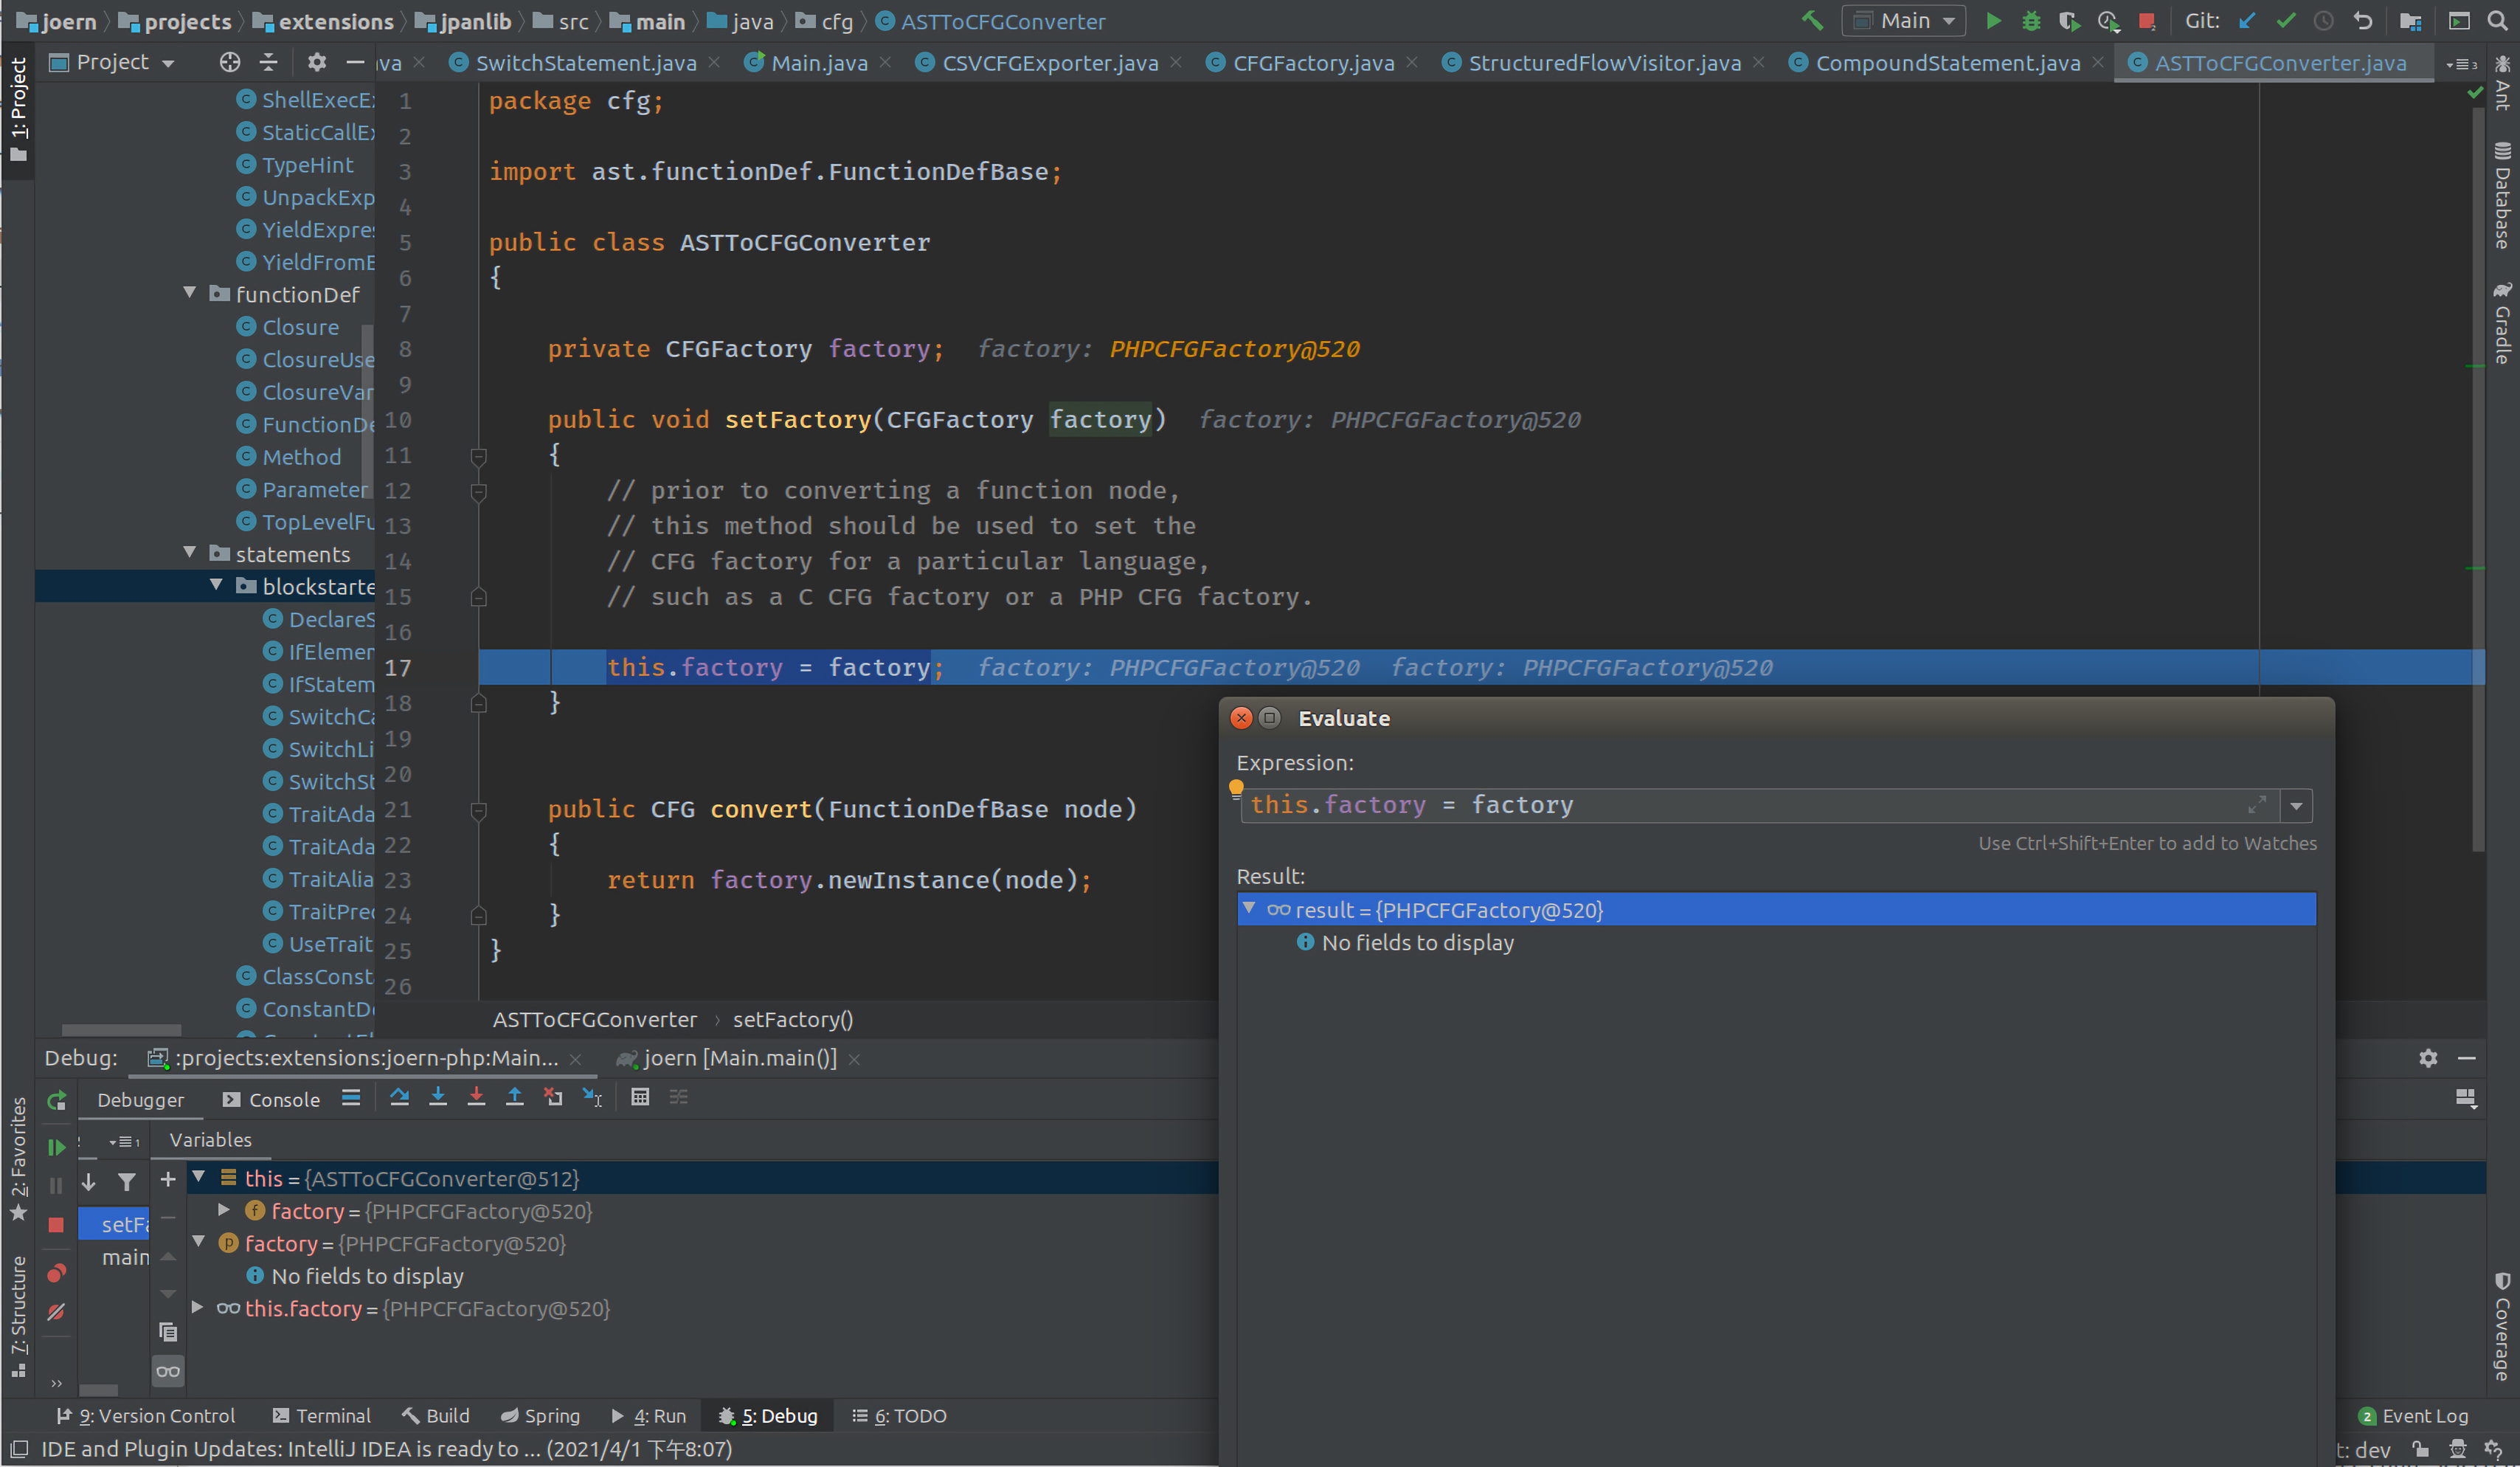Show hidden editor tabs list

2461,63
